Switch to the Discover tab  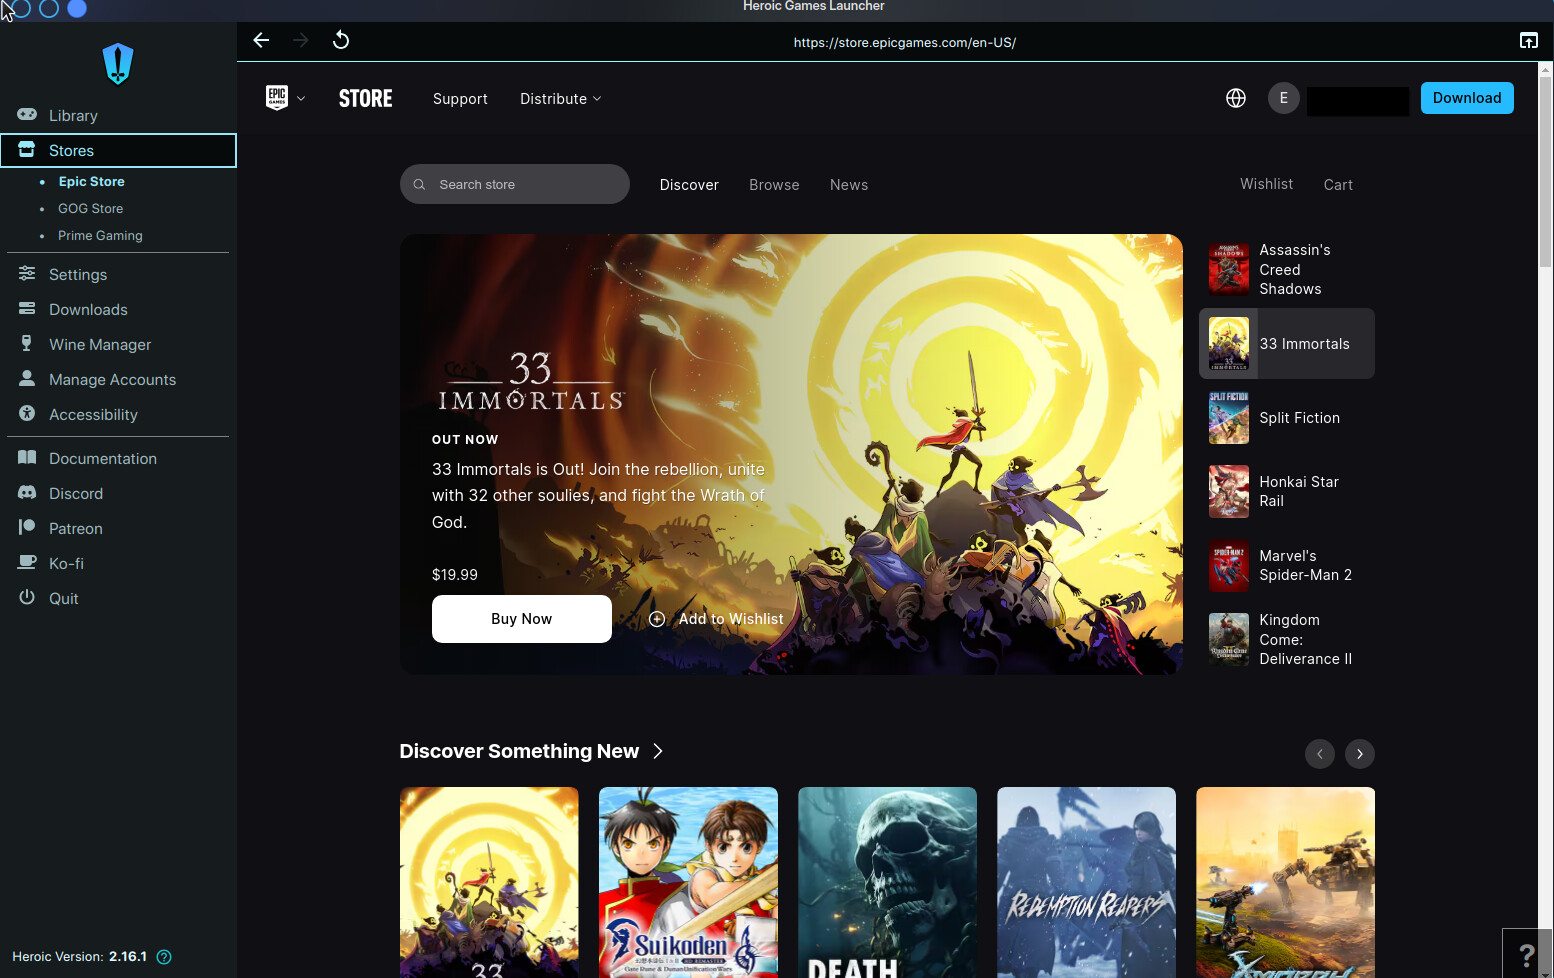pos(689,185)
